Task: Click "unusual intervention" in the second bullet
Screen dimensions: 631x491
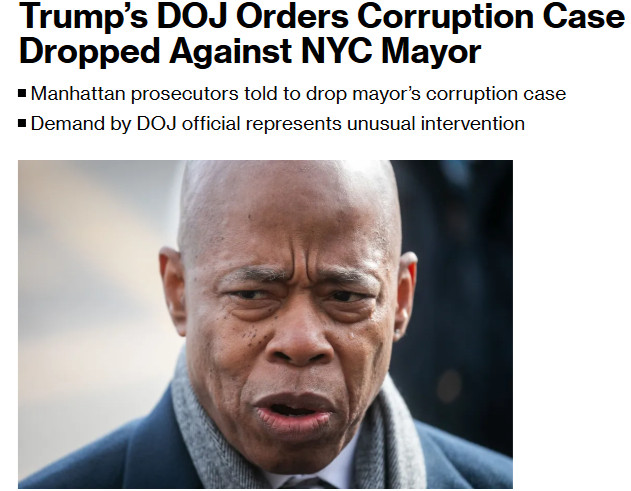Action: click(436, 123)
